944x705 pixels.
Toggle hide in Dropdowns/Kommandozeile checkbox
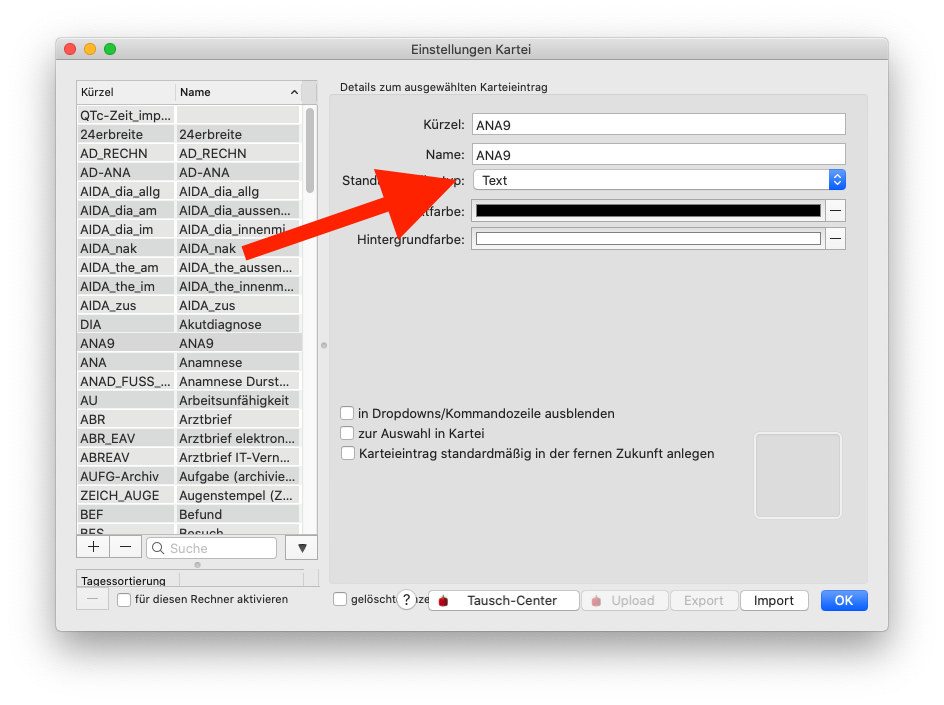pyautogui.click(x=347, y=414)
